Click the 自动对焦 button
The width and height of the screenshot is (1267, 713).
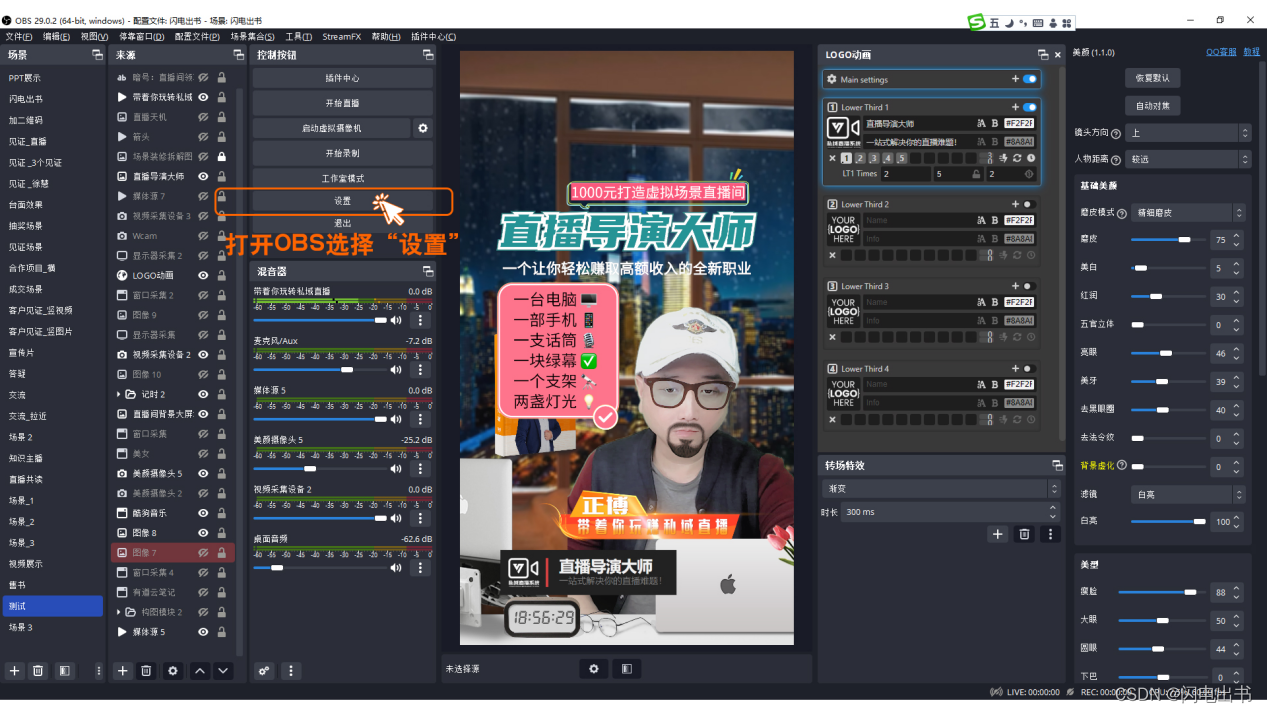point(1152,105)
